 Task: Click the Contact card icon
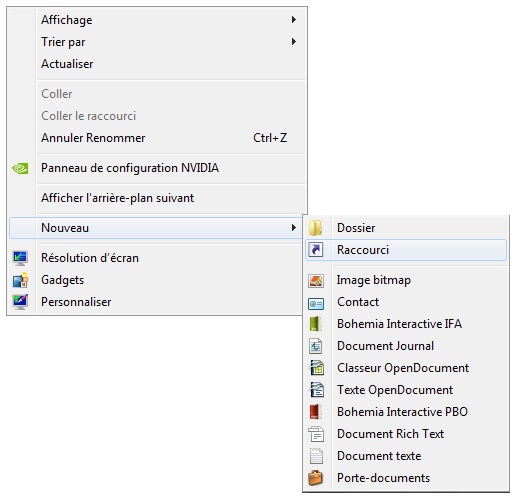[316, 304]
